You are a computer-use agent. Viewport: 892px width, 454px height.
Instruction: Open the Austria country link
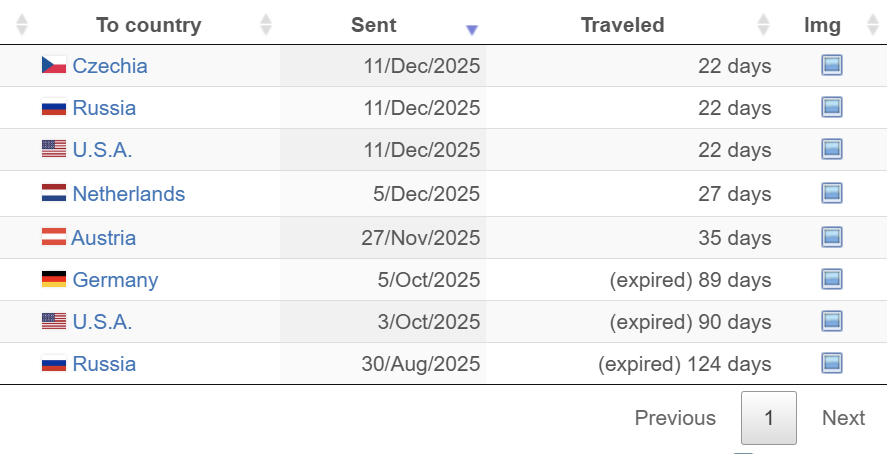pos(104,238)
